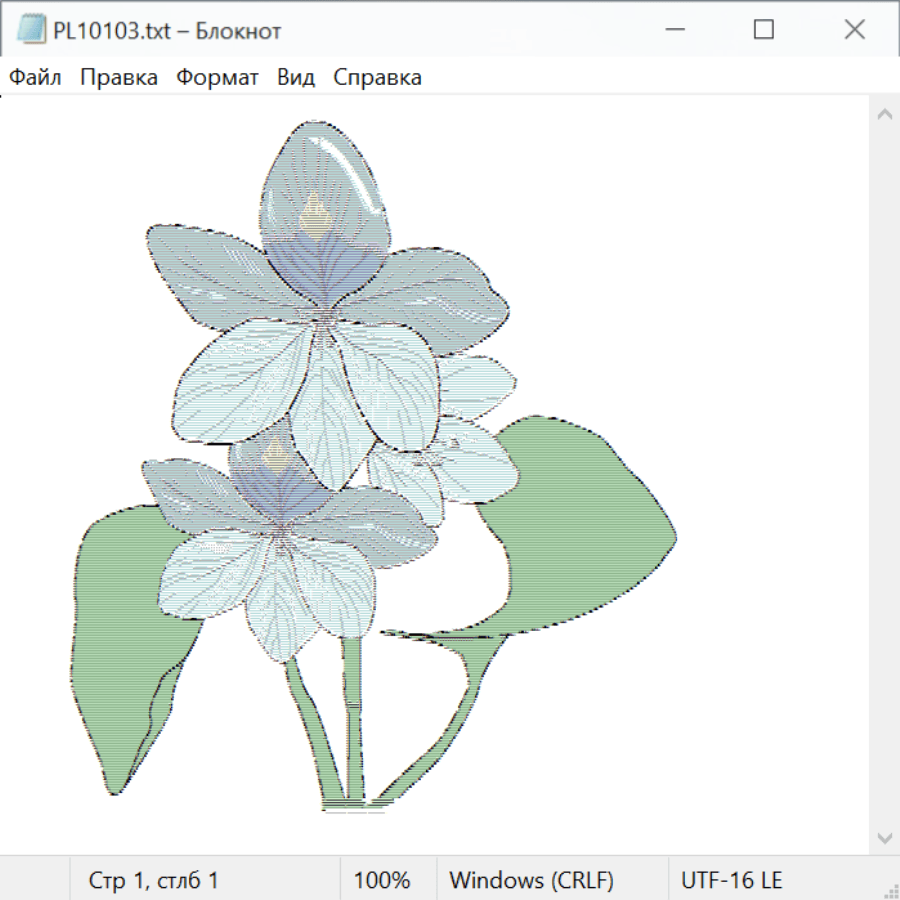Click the Notepad icon in title bar
Image resolution: width=900 pixels, height=900 pixels.
(x=31, y=30)
